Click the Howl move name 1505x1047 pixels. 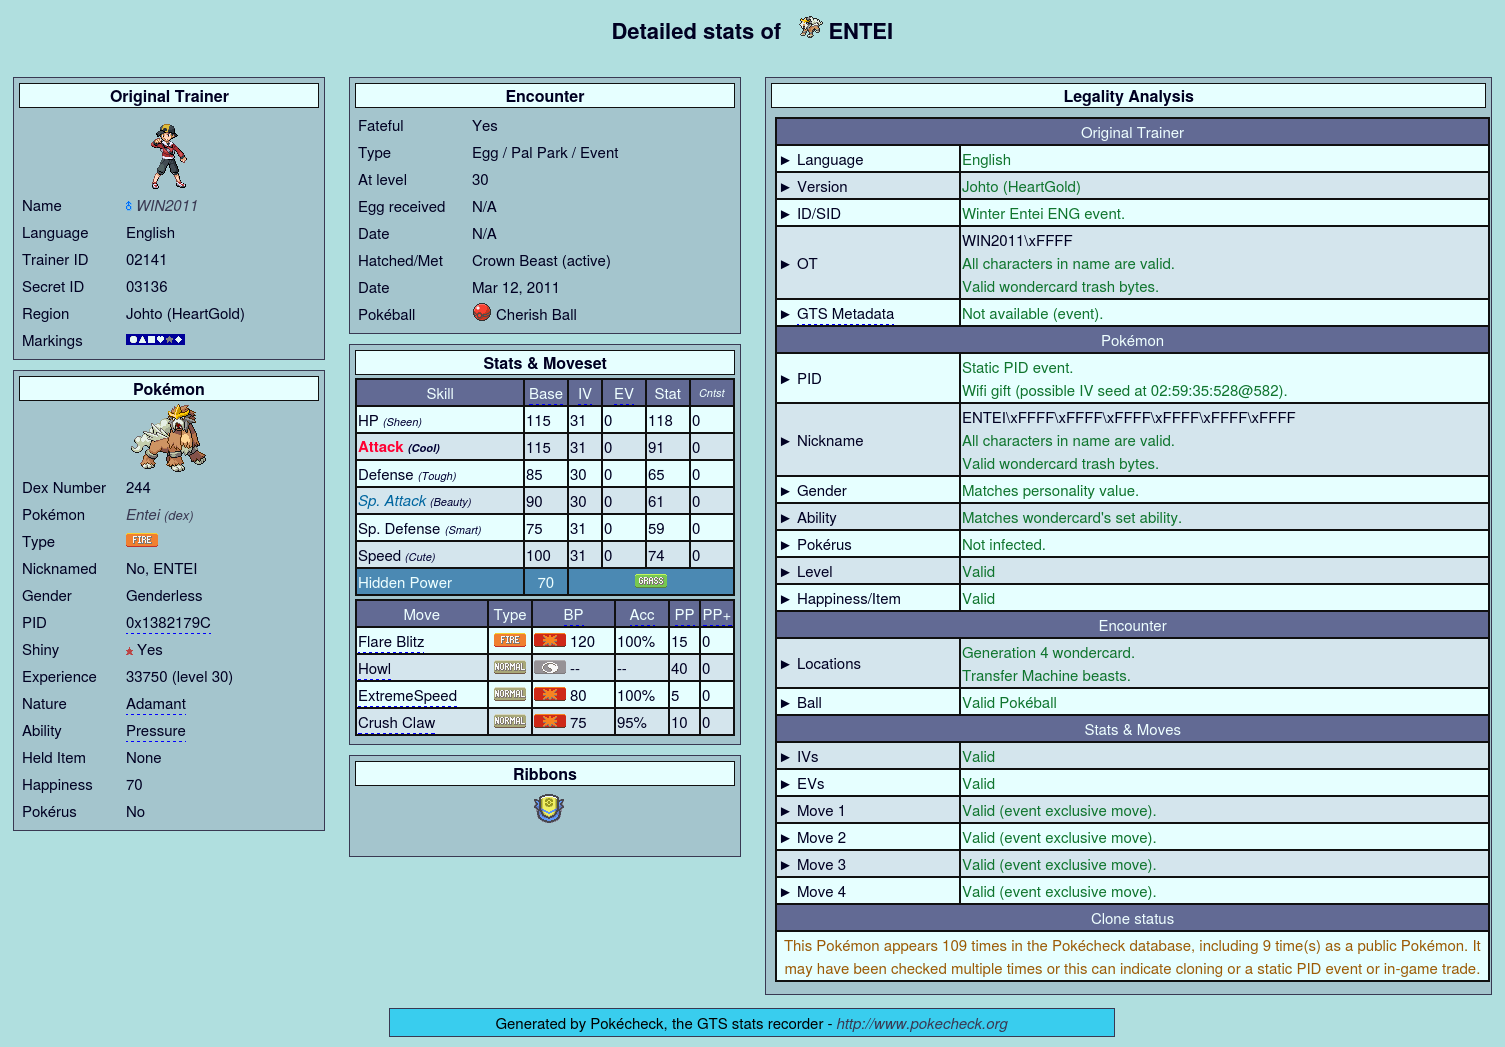click(x=374, y=669)
